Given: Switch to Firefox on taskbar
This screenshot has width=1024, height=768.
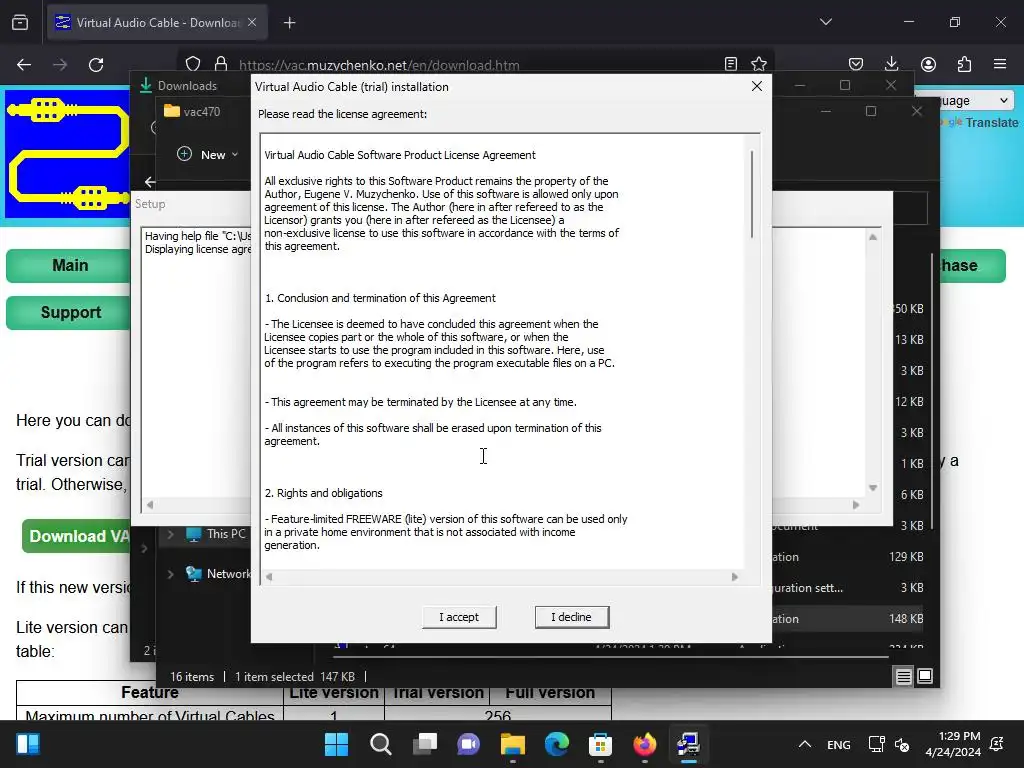Looking at the screenshot, I should pyautogui.click(x=645, y=744).
